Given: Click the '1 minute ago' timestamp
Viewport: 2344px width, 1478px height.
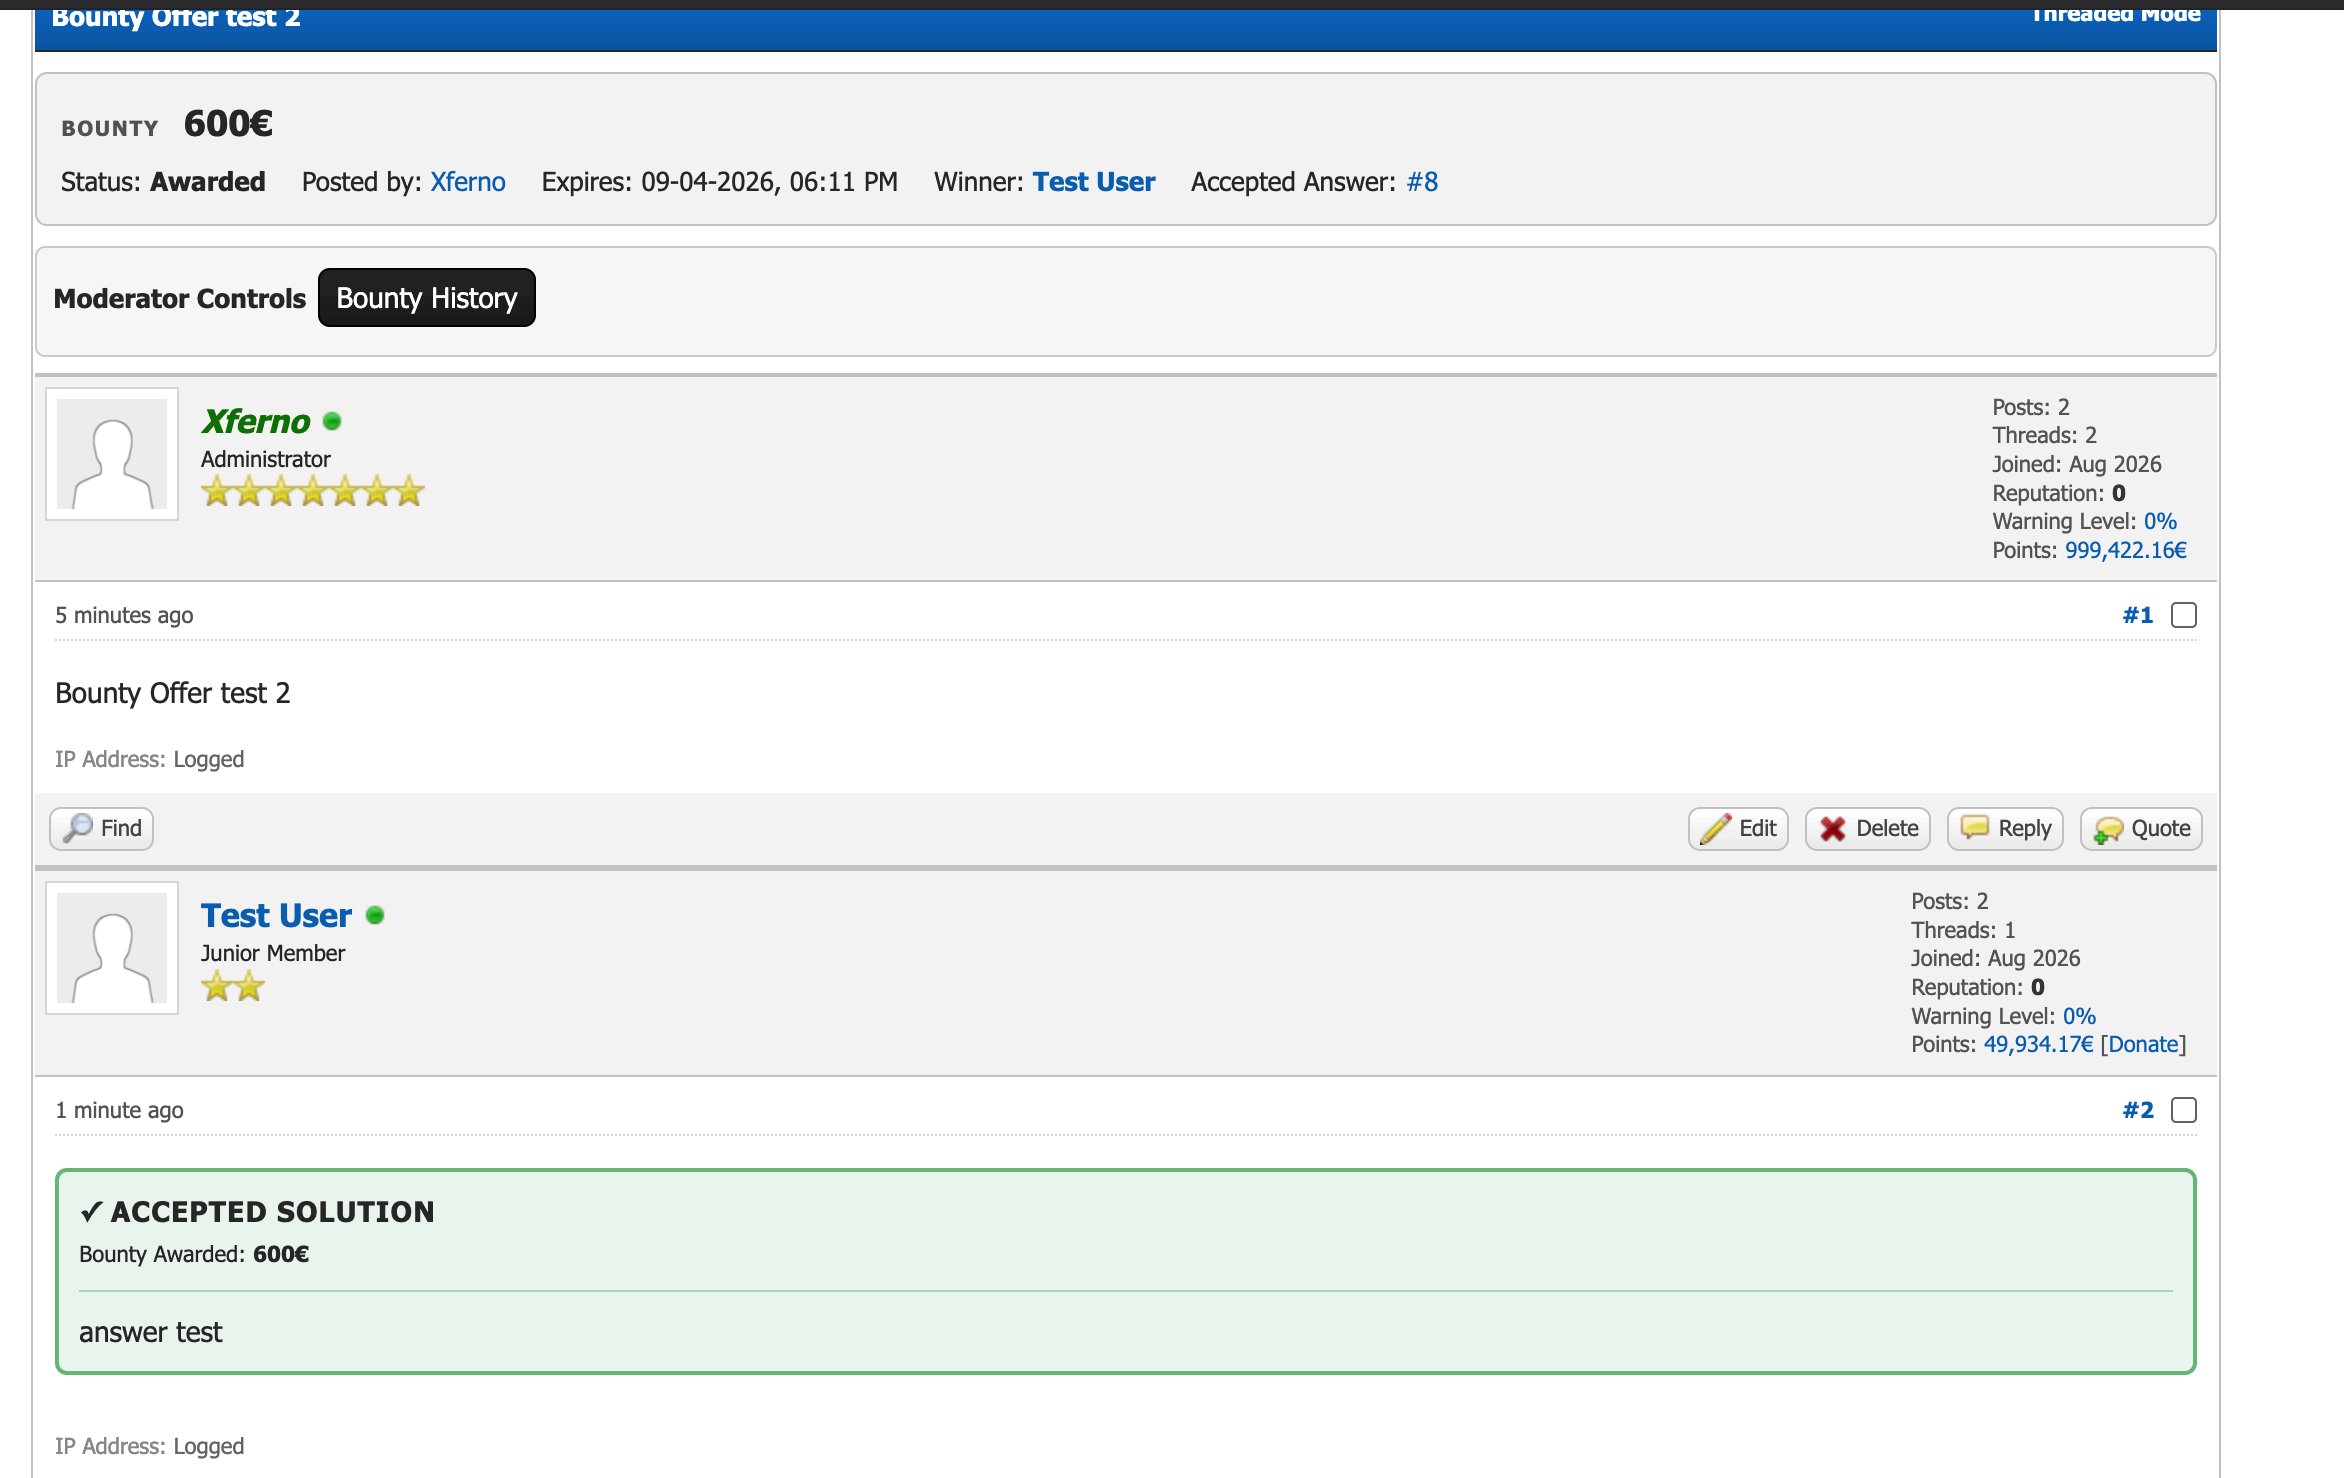Looking at the screenshot, I should [119, 1110].
